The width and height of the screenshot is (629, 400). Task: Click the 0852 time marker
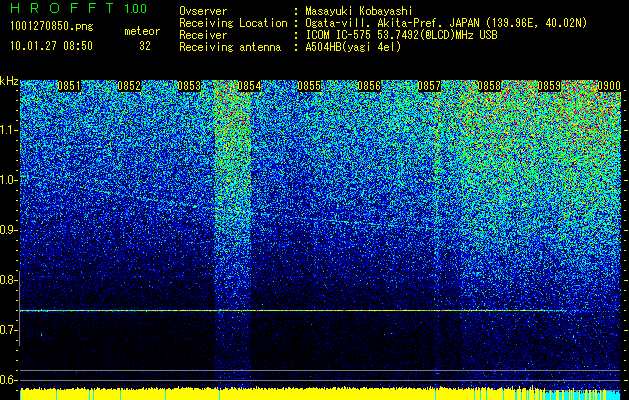pyautogui.click(x=129, y=86)
